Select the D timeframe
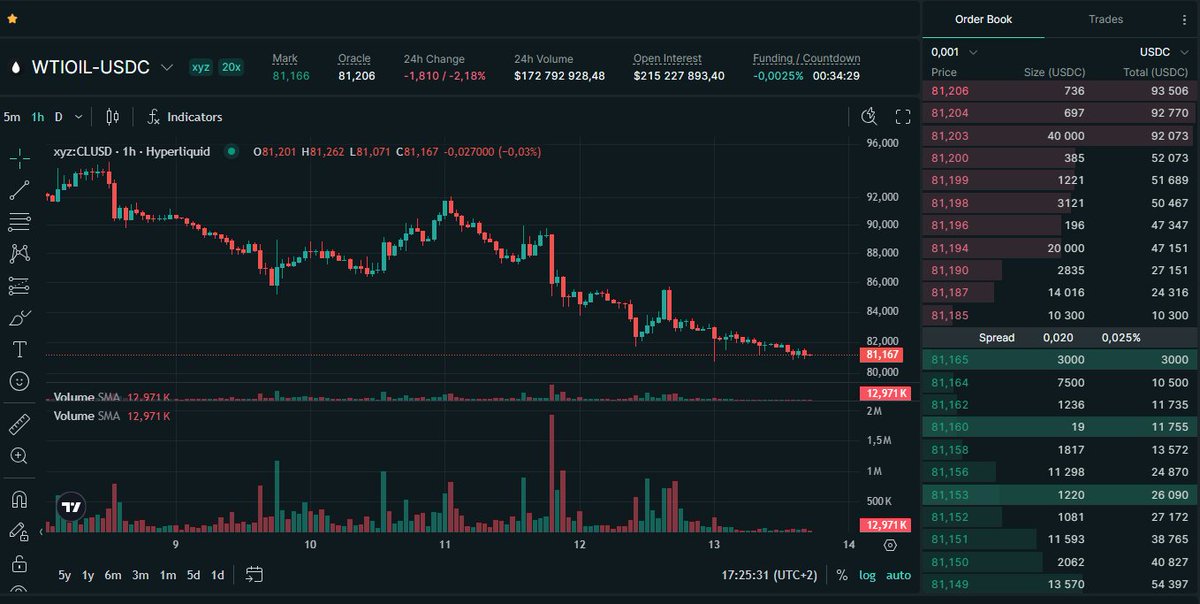Image resolution: width=1200 pixels, height=604 pixels. coord(58,117)
